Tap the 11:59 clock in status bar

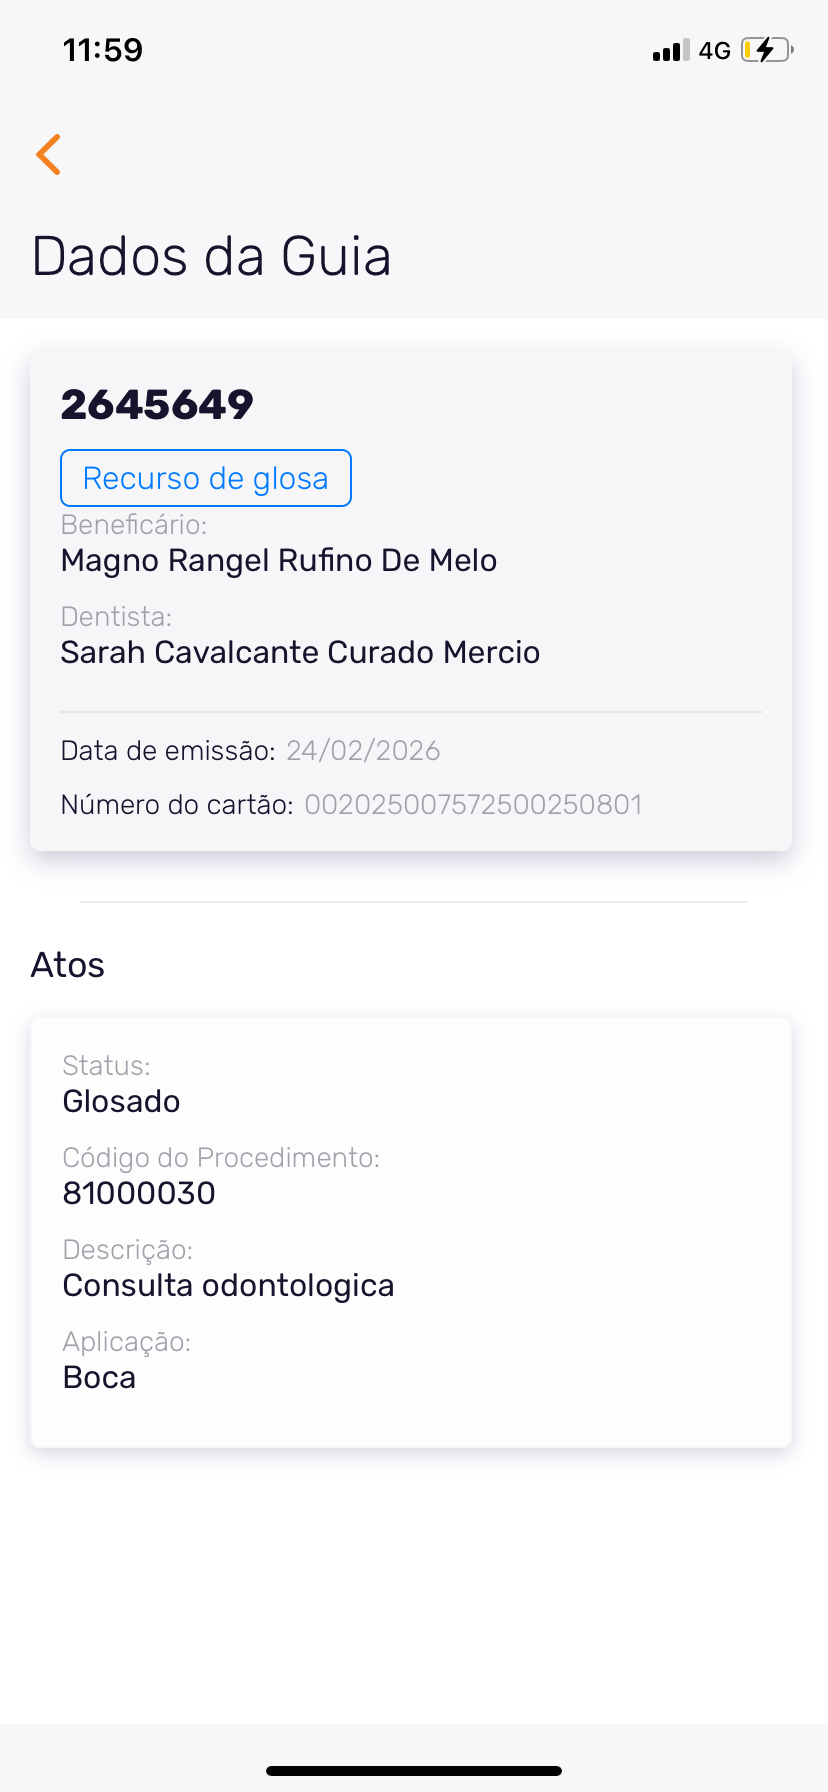(103, 50)
